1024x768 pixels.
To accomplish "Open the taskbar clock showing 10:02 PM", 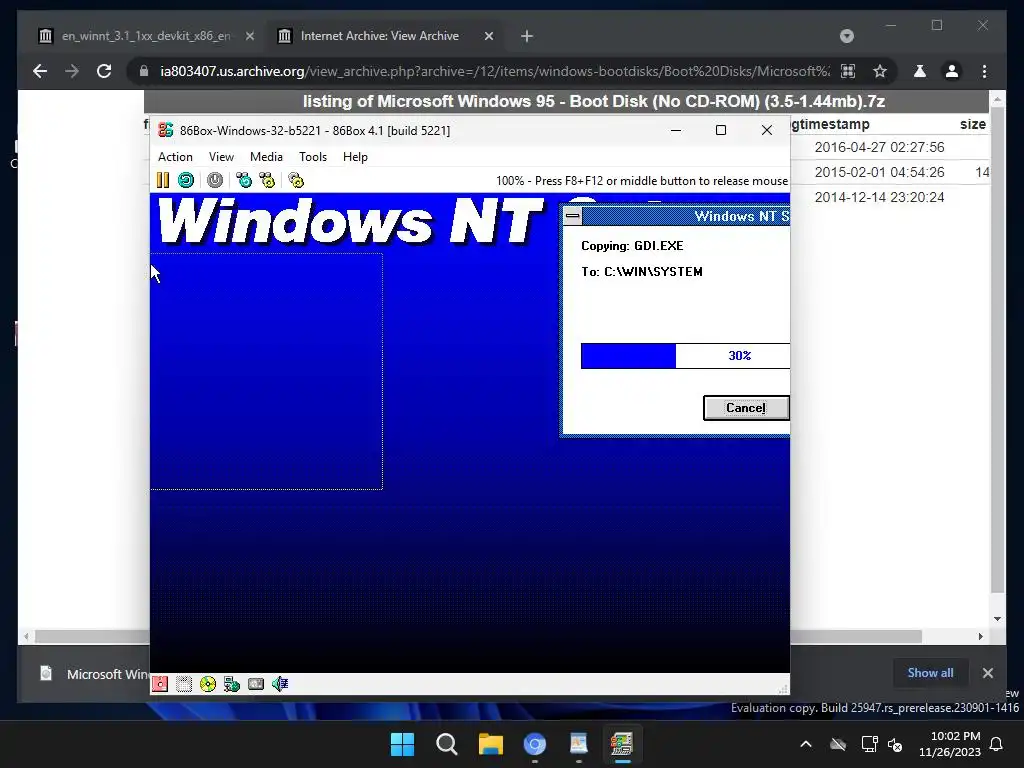I will point(950,744).
